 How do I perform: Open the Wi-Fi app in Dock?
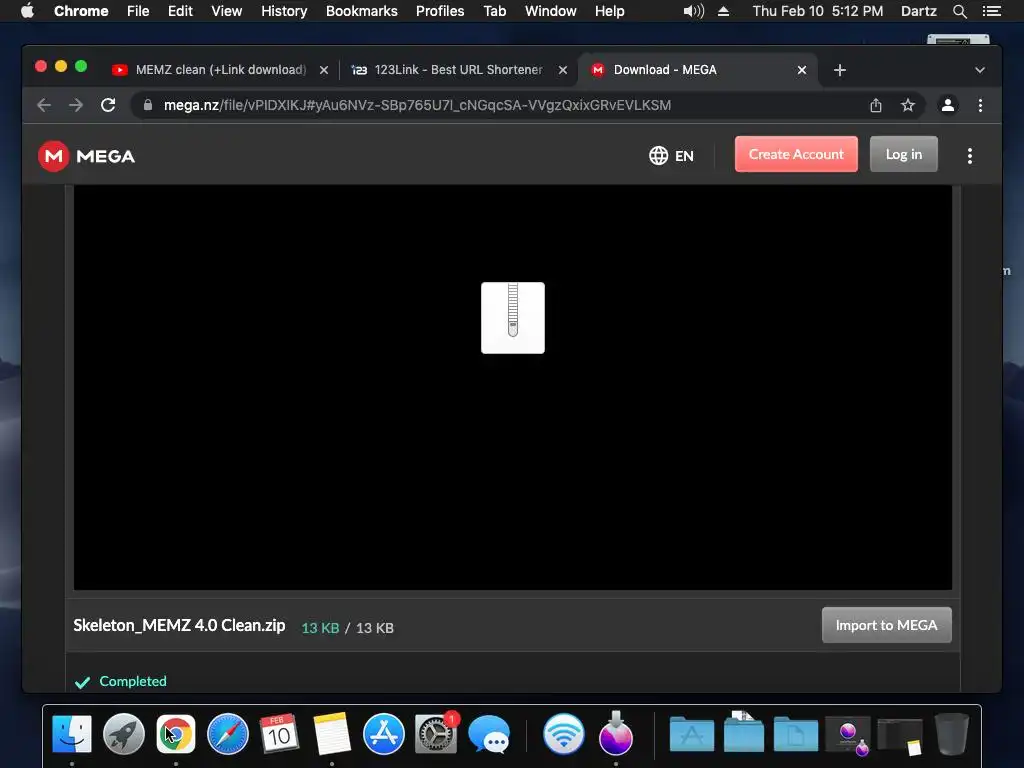(564, 734)
